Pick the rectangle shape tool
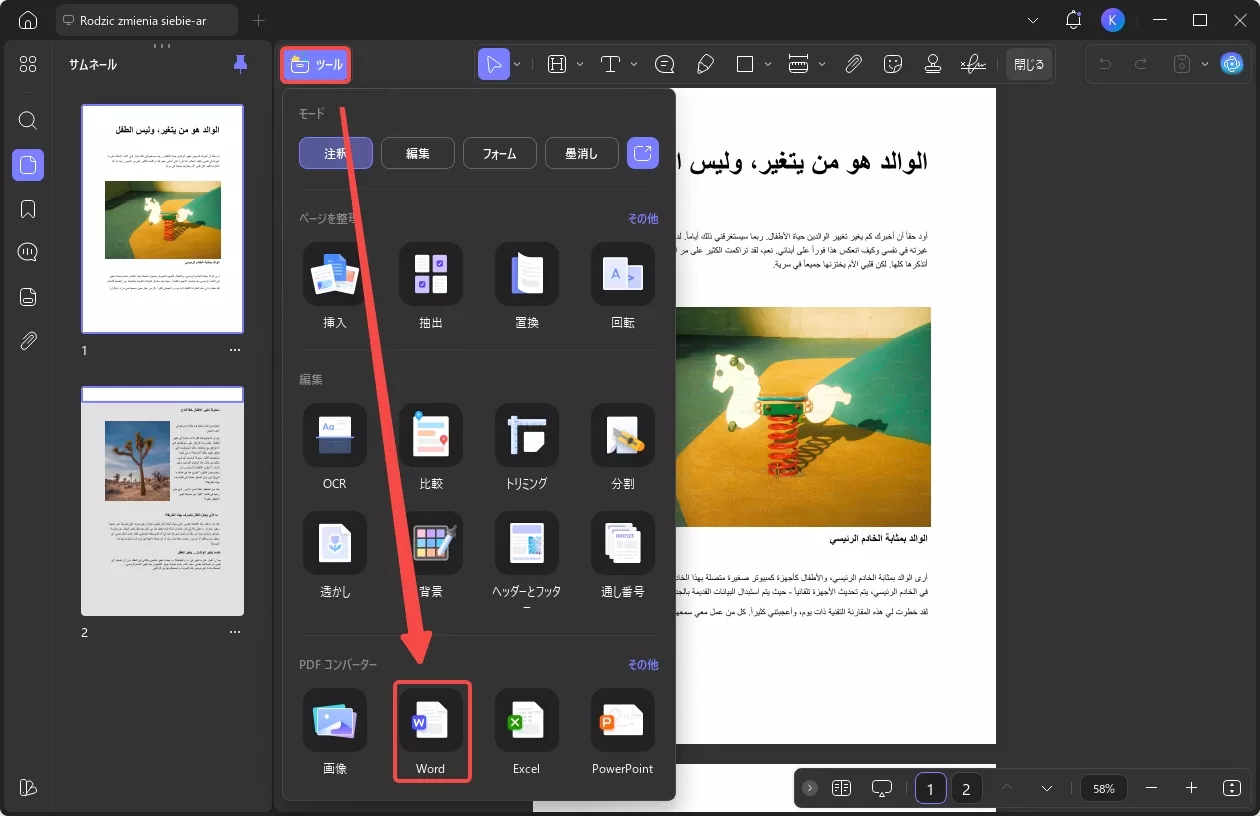Screen dimensions: 1260x816 (745, 63)
